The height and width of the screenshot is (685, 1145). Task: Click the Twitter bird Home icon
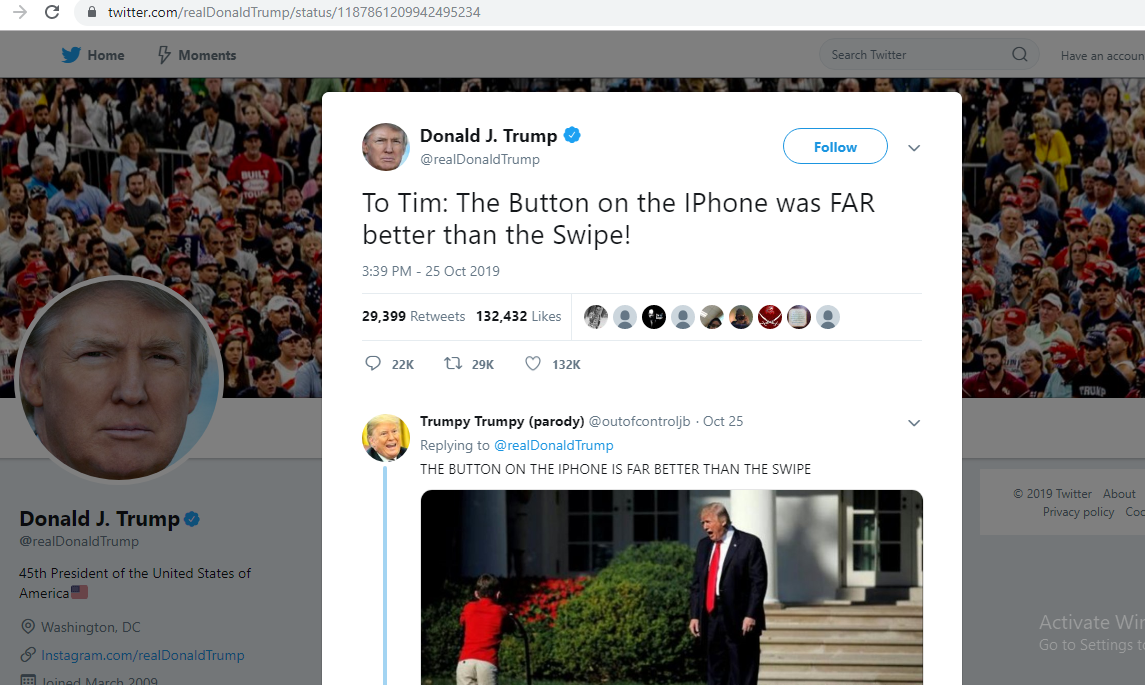71,55
